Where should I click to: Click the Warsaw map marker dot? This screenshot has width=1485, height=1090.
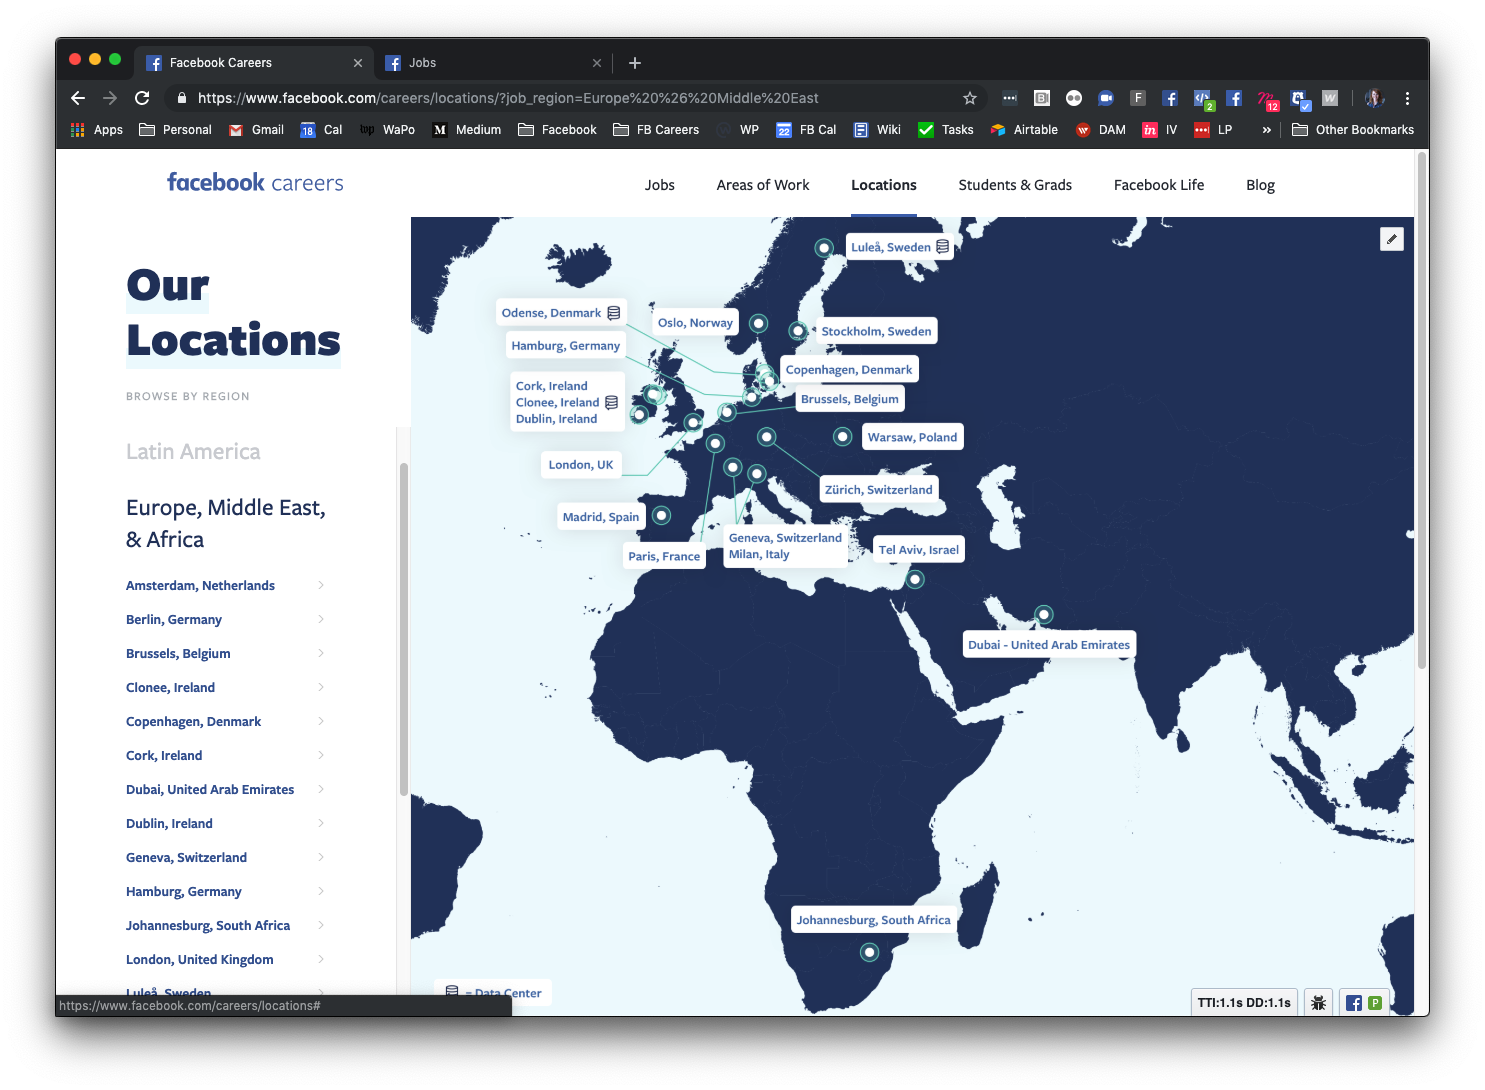(x=843, y=437)
